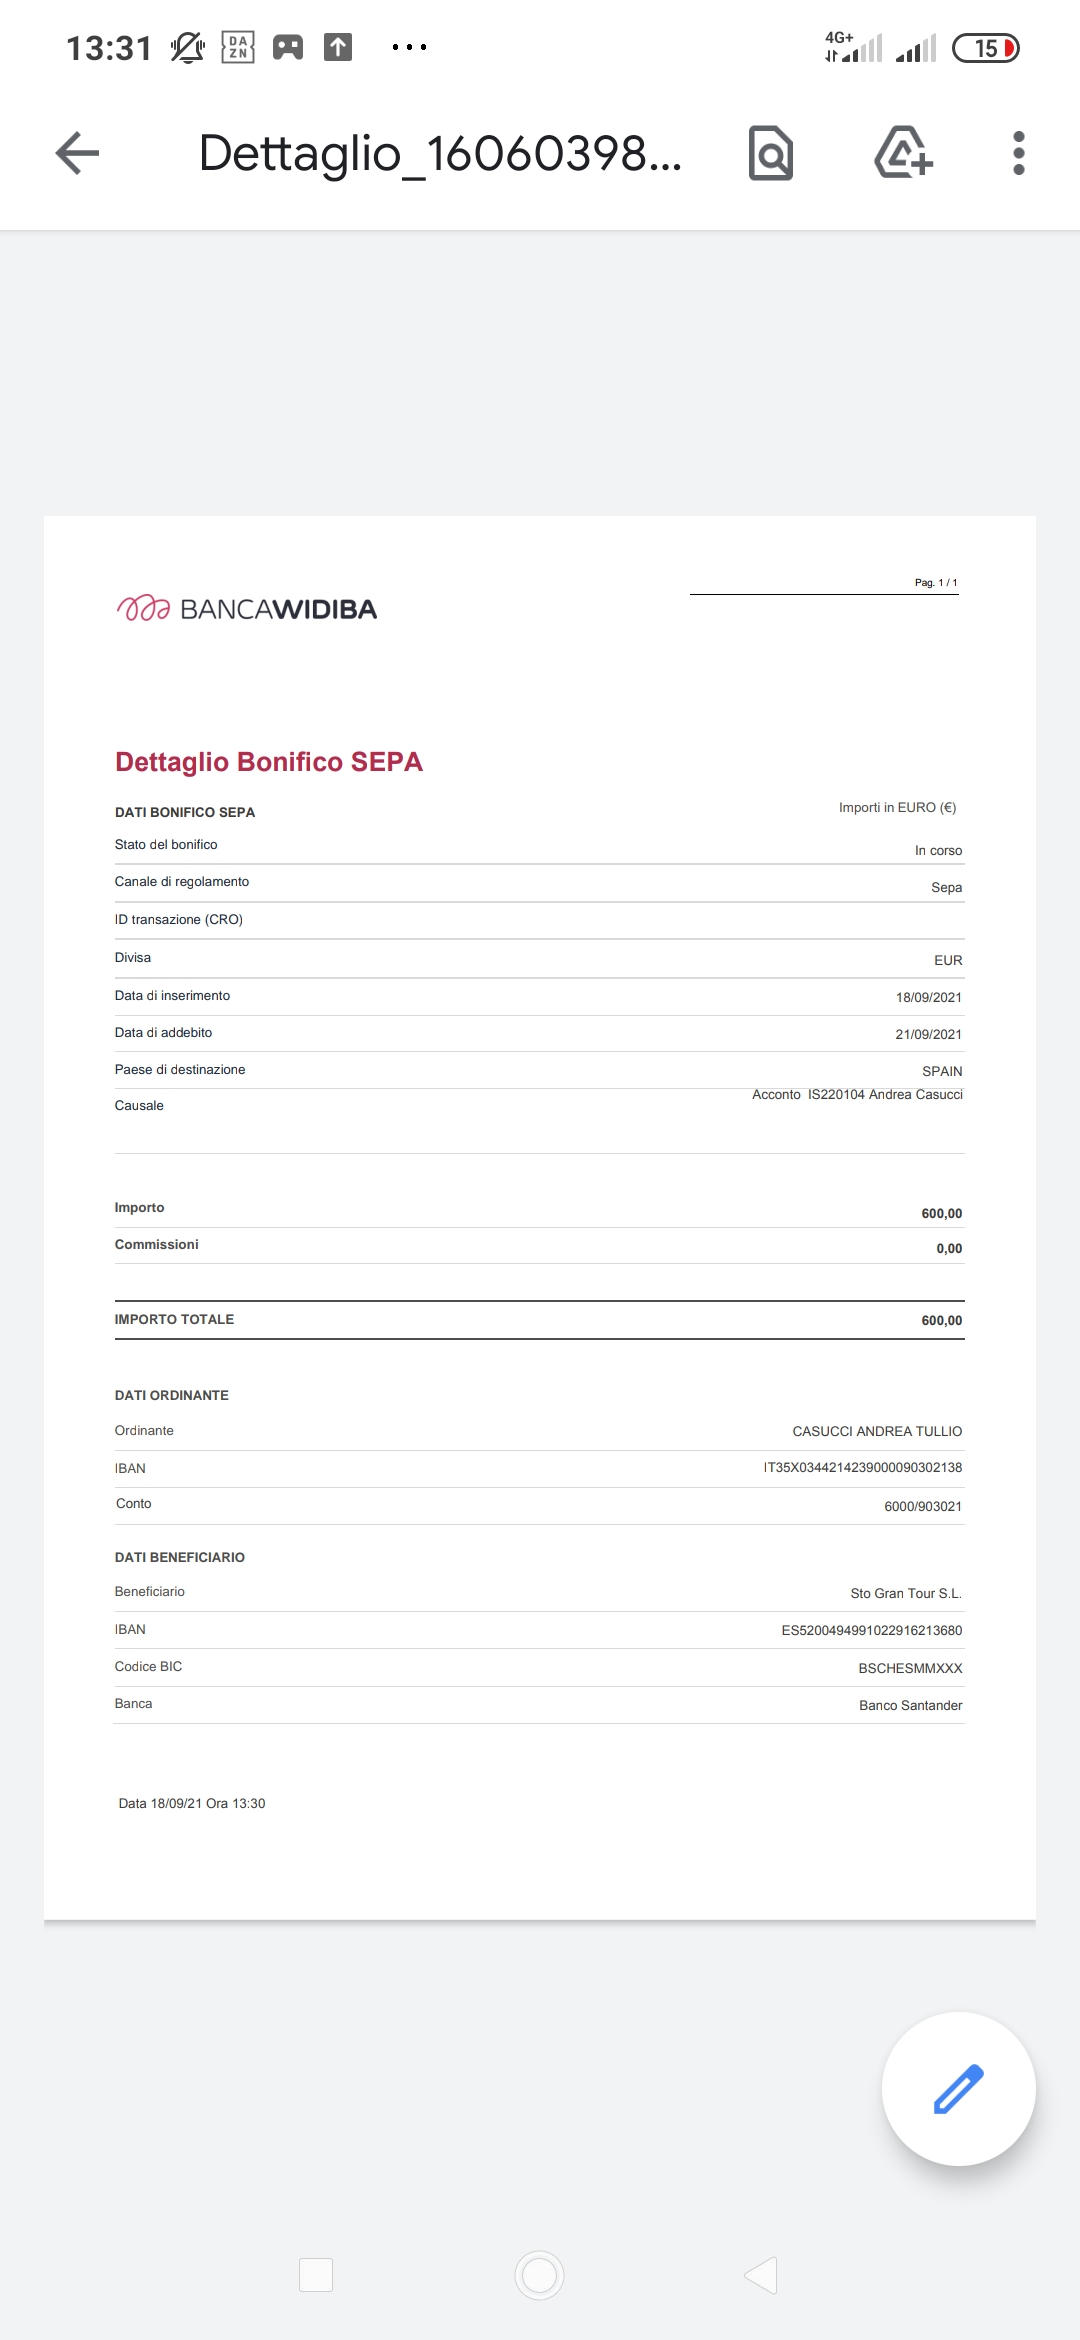Tap the Android back triangle button
The image size is (1080, 2340).
(x=762, y=2275)
